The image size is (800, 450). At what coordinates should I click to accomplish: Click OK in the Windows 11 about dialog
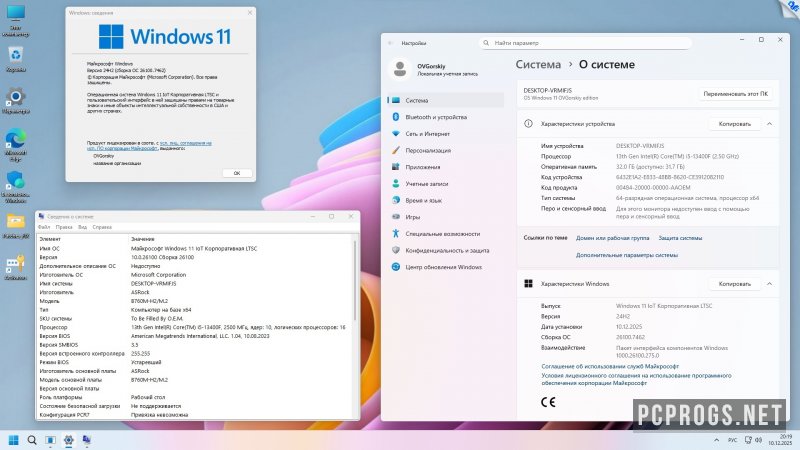click(x=237, y=173)
